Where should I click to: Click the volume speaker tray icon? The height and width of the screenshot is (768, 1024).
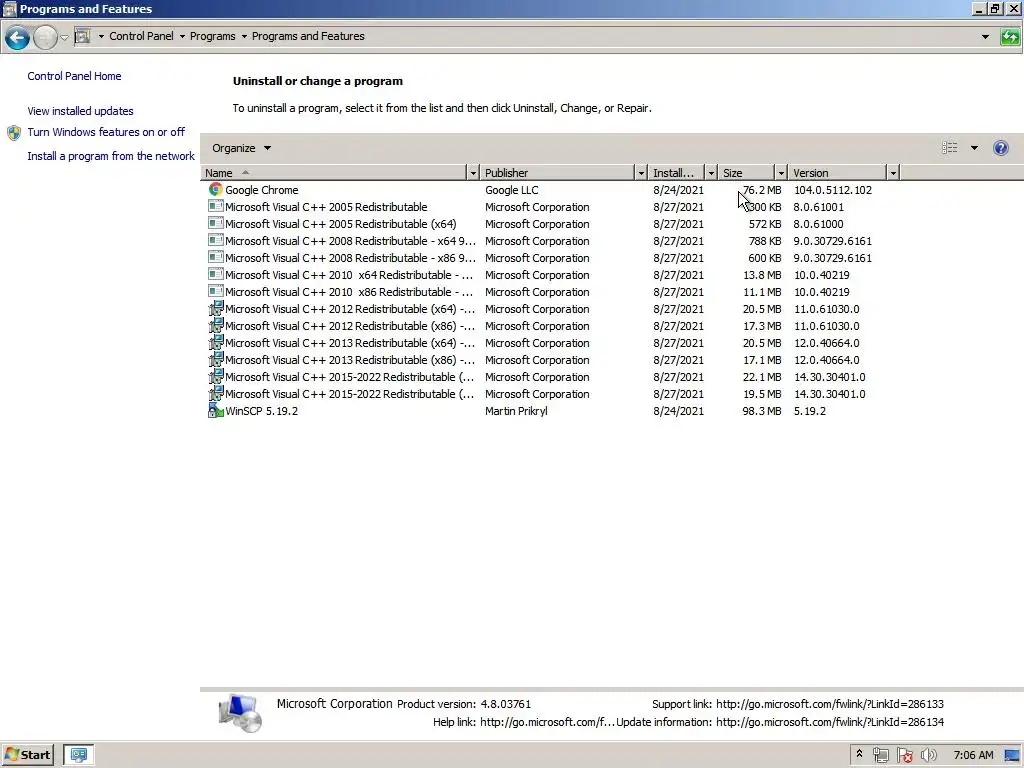[x=928, y=756]
